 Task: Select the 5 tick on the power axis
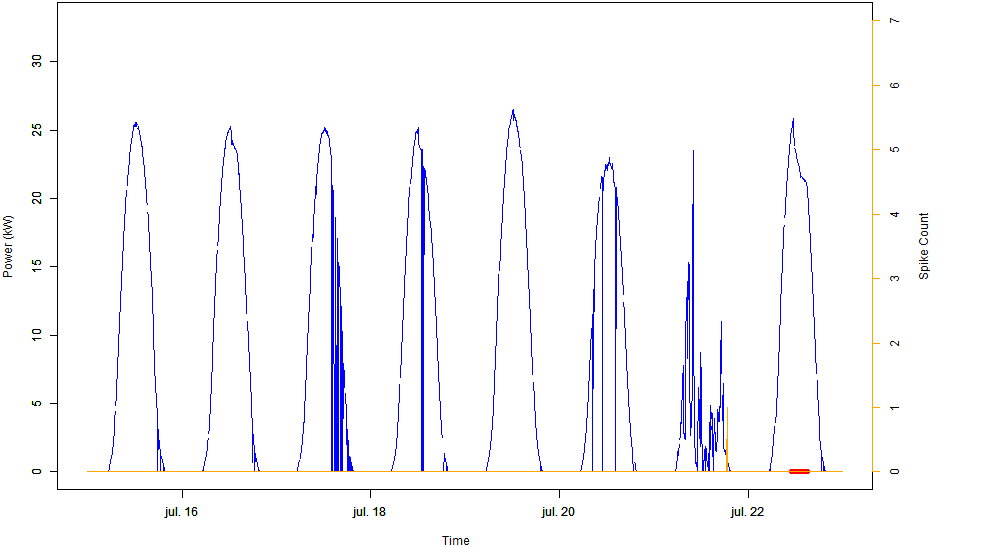[x=39, y=404]
